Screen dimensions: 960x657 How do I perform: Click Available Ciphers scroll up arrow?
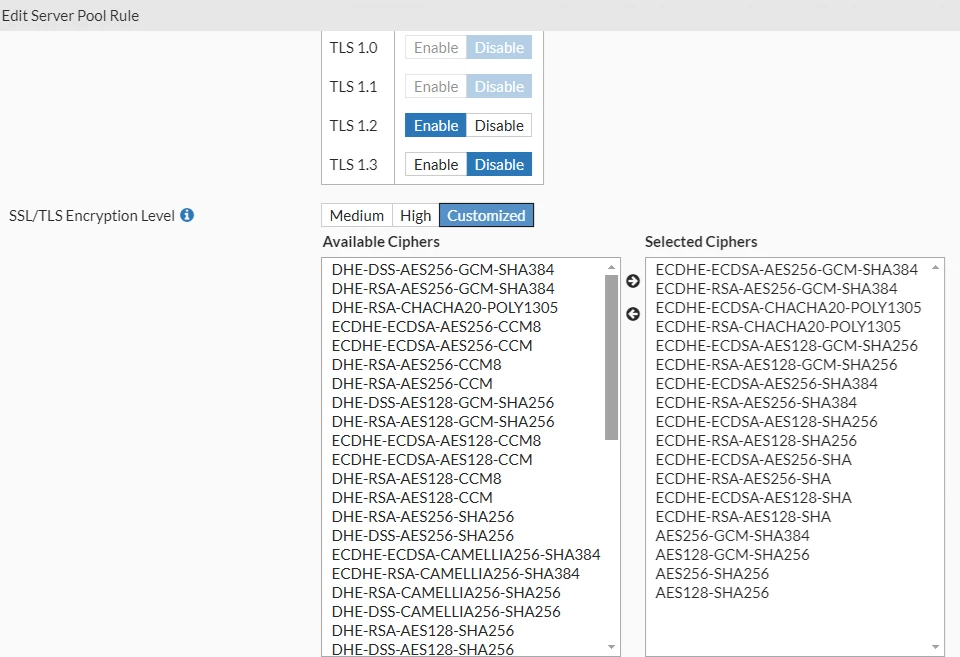click(611, 267)
